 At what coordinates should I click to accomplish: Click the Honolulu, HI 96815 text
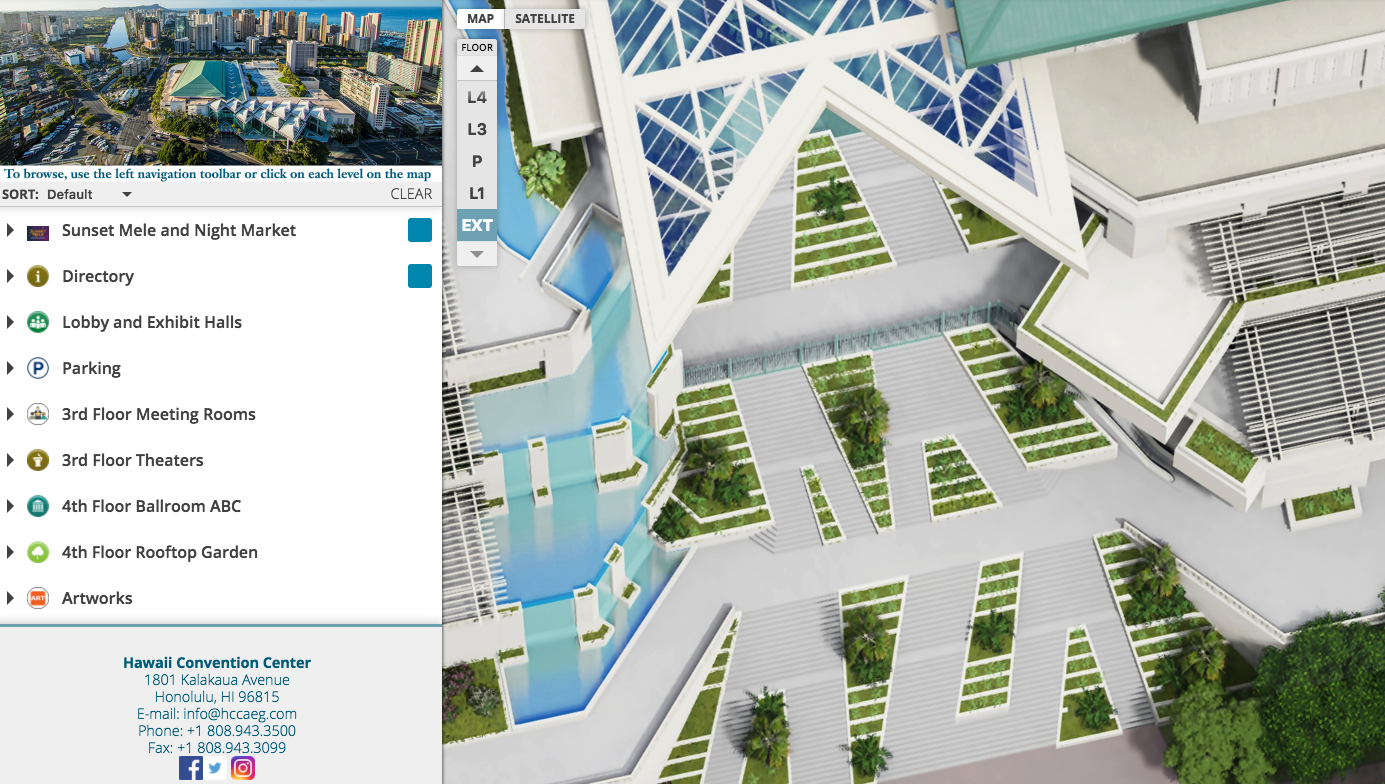pos(217,697)
